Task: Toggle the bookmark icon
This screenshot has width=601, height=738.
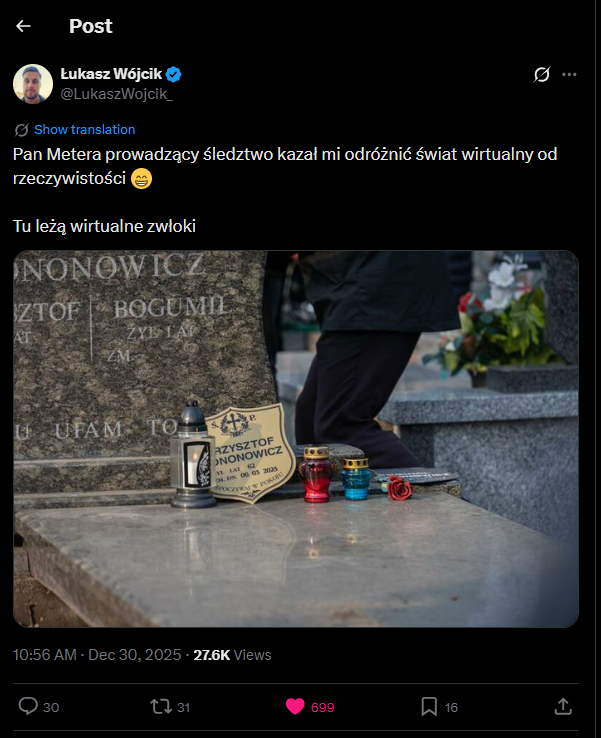Action: click(x=429, y=706)
